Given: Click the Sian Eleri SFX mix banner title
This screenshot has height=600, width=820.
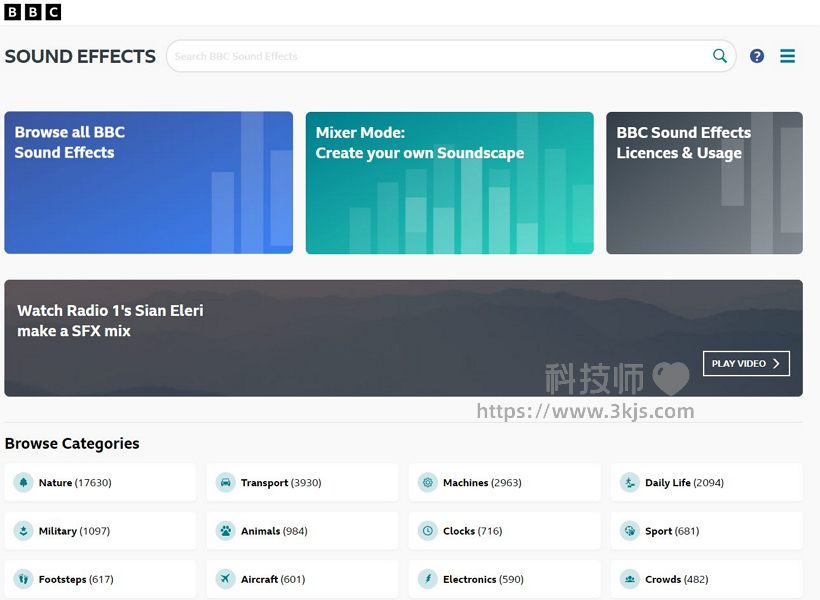Looking at the screenshot, I should 110,321.
